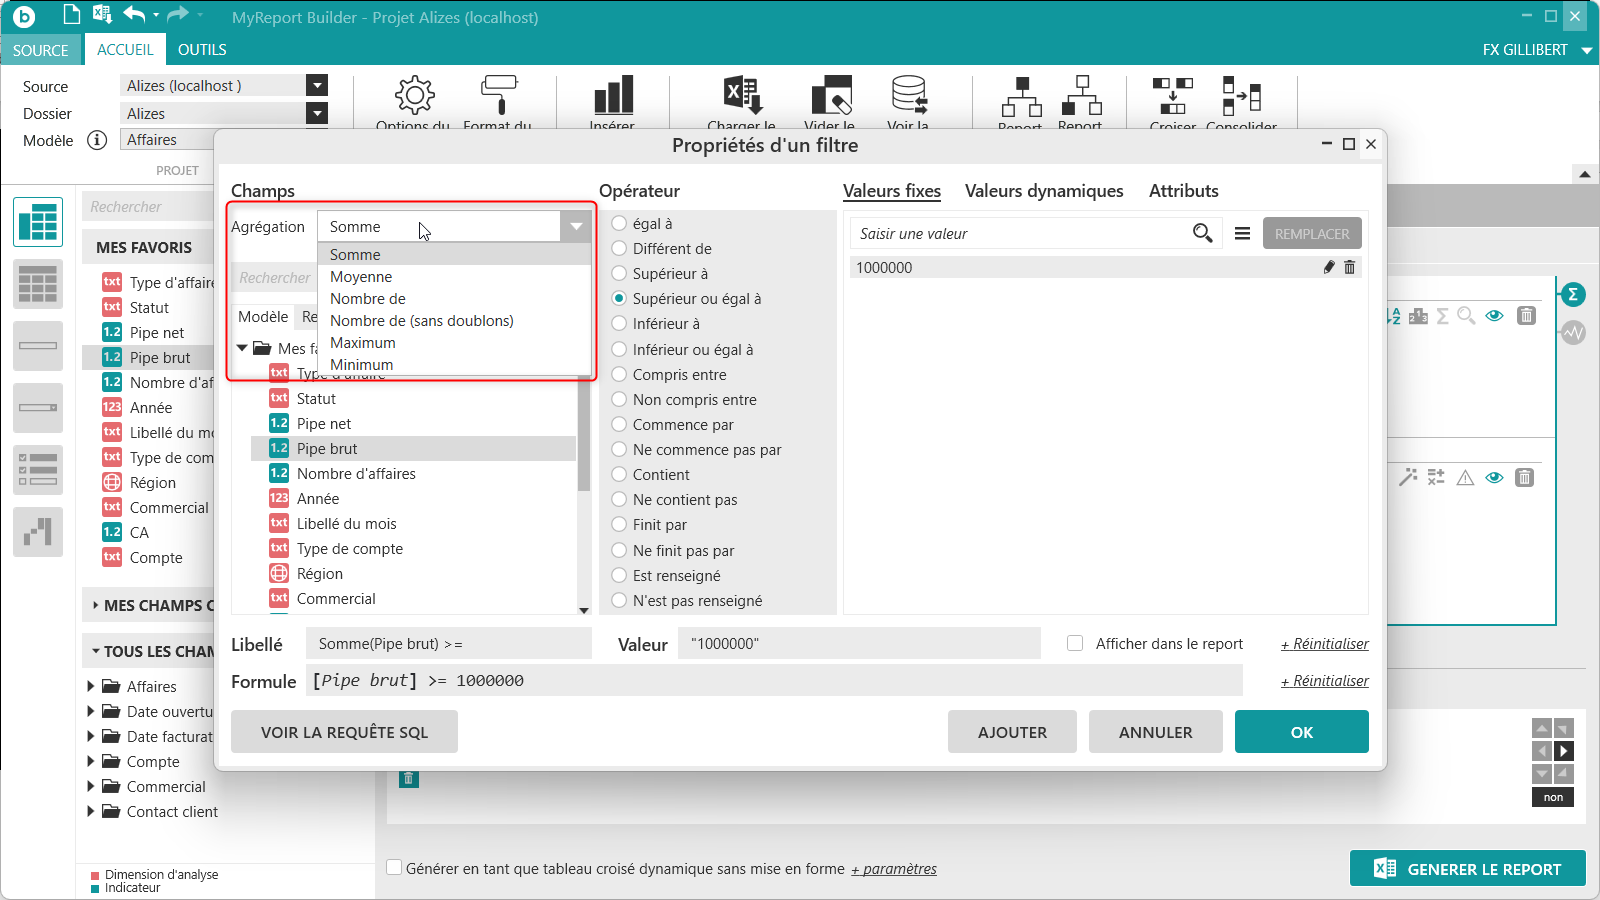This screenshot has width=1600, height=900.
Task: Click the VOIR LA REQUÊTE SQL button
Action: [344, 732]
